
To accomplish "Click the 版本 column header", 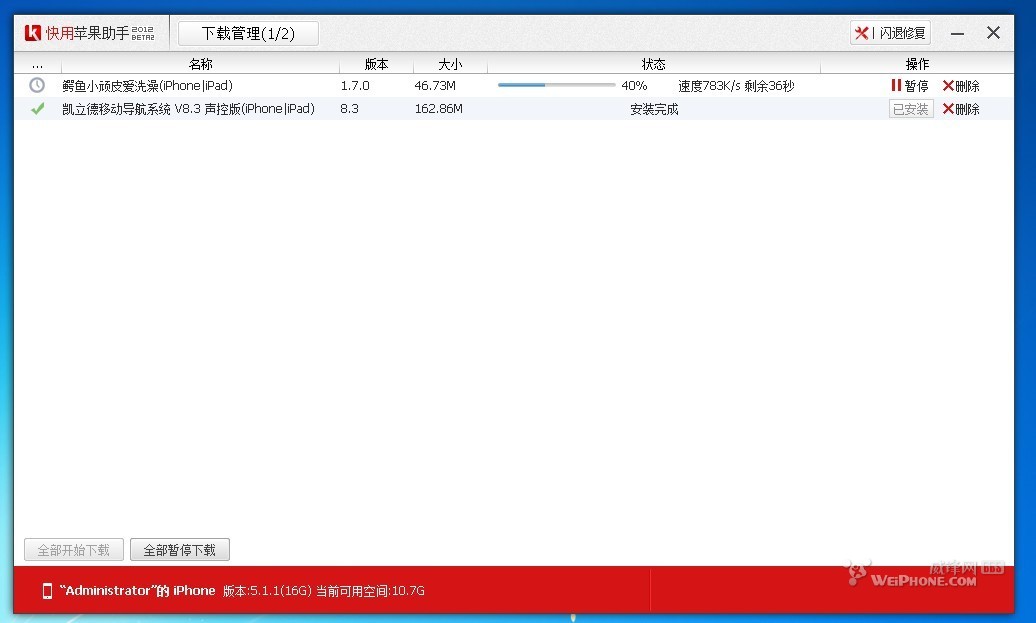I will pyautogui.click(x=377, y=64).
